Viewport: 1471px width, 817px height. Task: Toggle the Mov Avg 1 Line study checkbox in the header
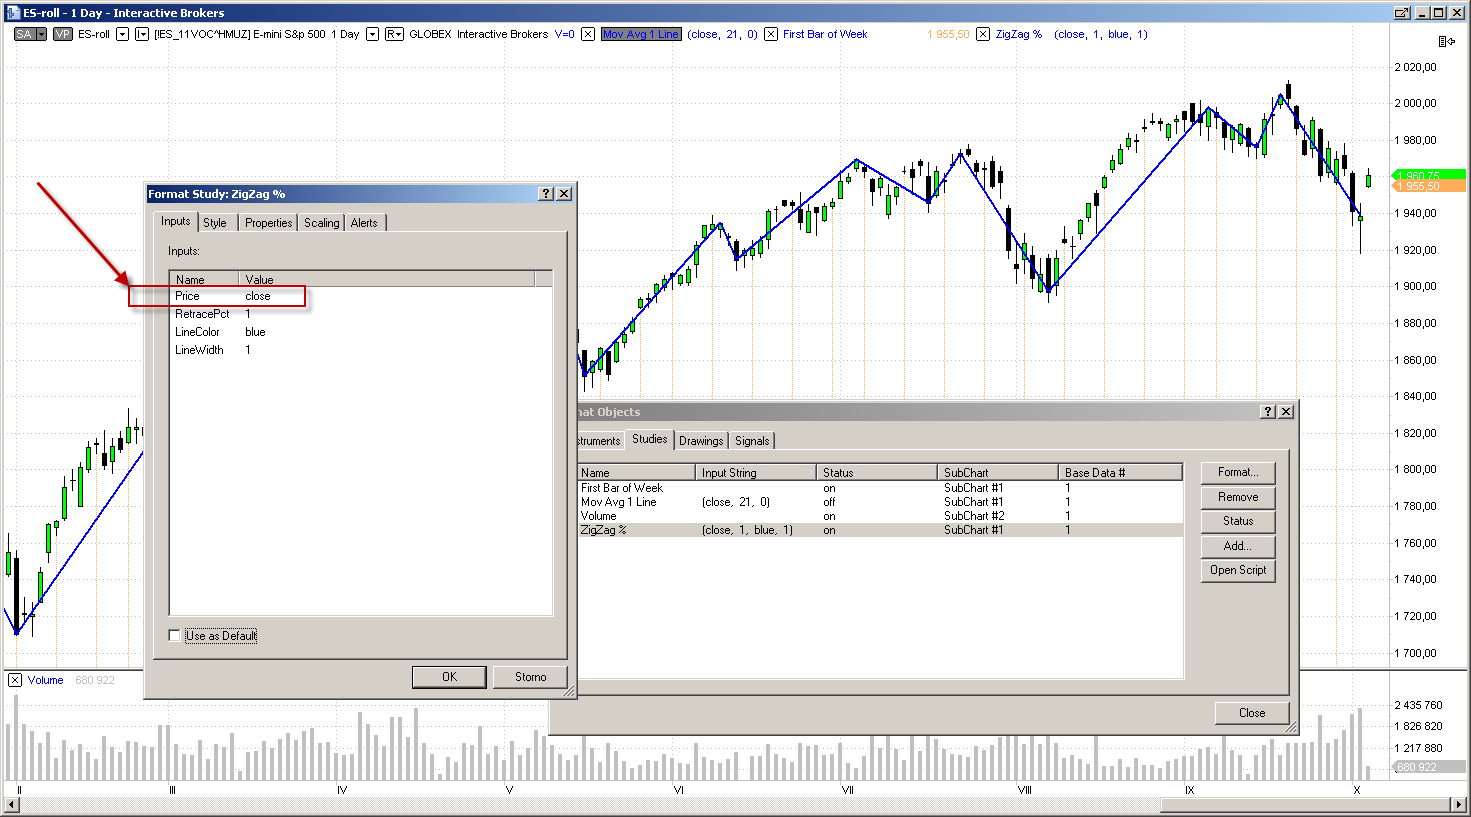(x=588, y=34)
